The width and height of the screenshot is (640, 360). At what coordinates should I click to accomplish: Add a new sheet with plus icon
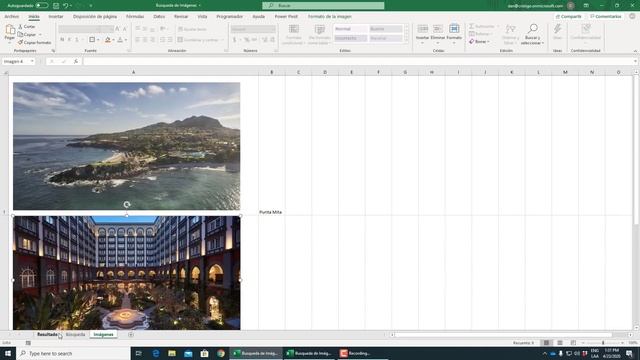[131, 335]
